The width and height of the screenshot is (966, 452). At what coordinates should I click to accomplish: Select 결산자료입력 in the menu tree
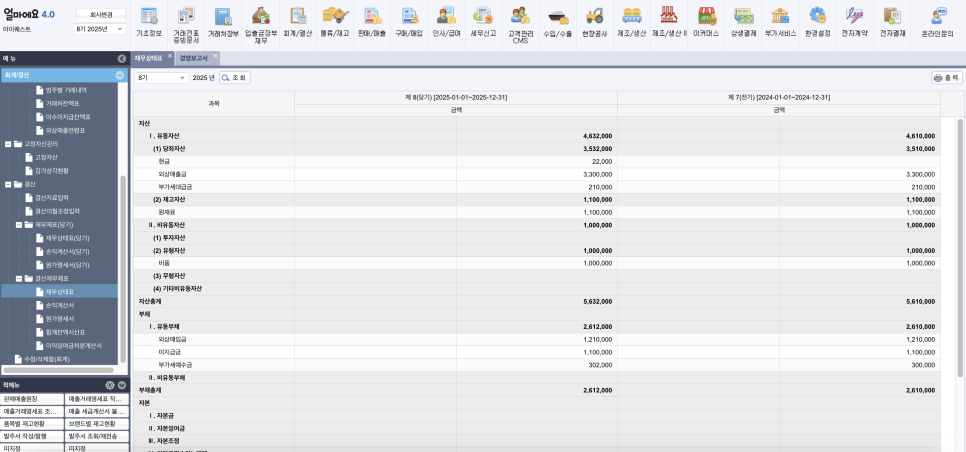[52, 198]
